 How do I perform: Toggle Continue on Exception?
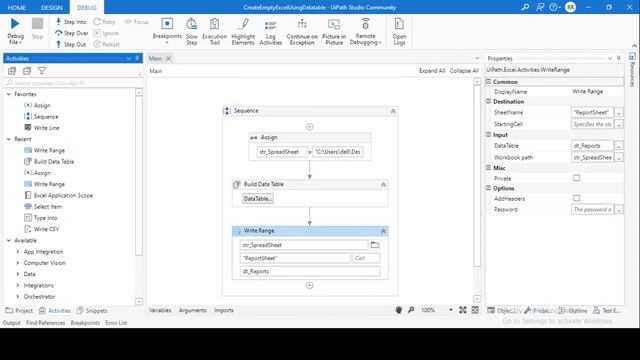point(302,31)
